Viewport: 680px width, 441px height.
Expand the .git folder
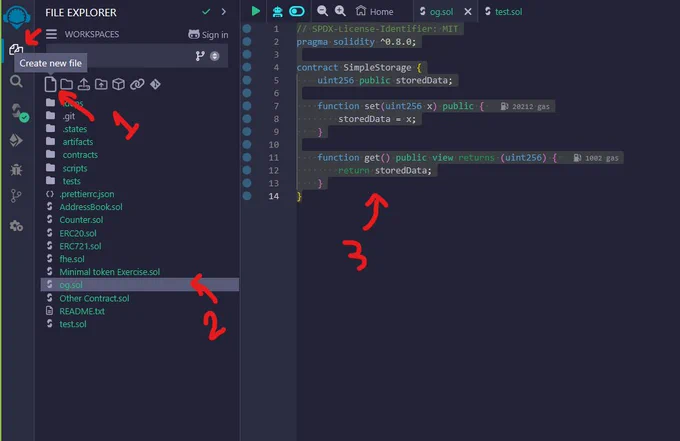69,116
